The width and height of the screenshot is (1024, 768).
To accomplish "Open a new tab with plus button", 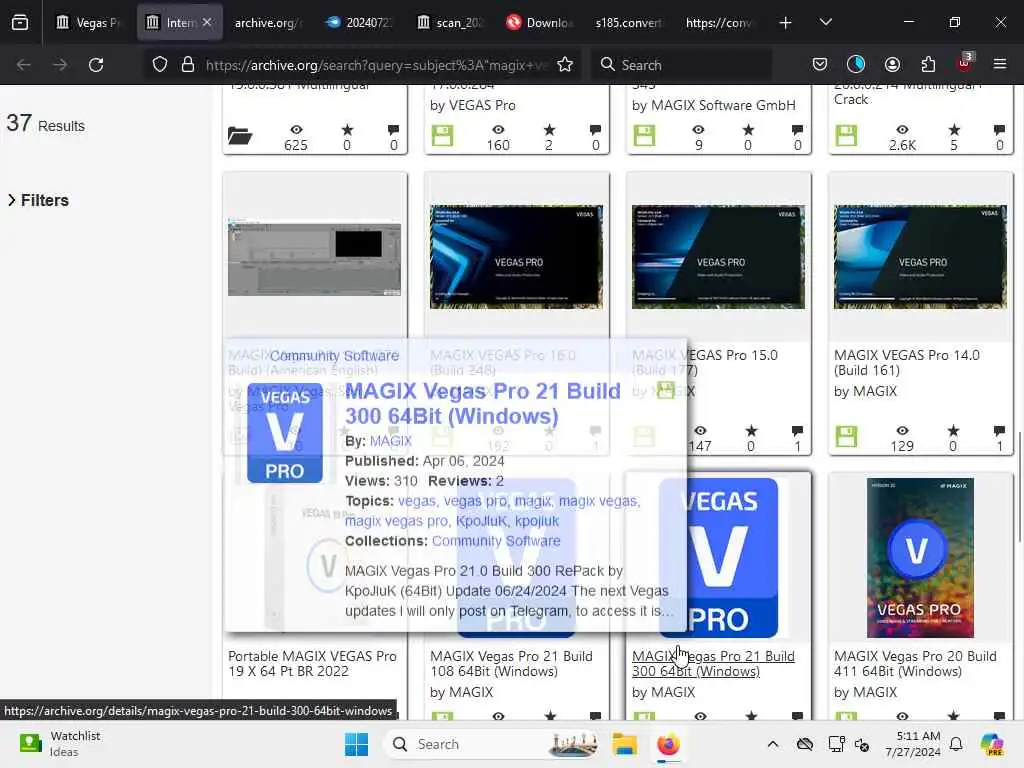I will click(786, 23).
